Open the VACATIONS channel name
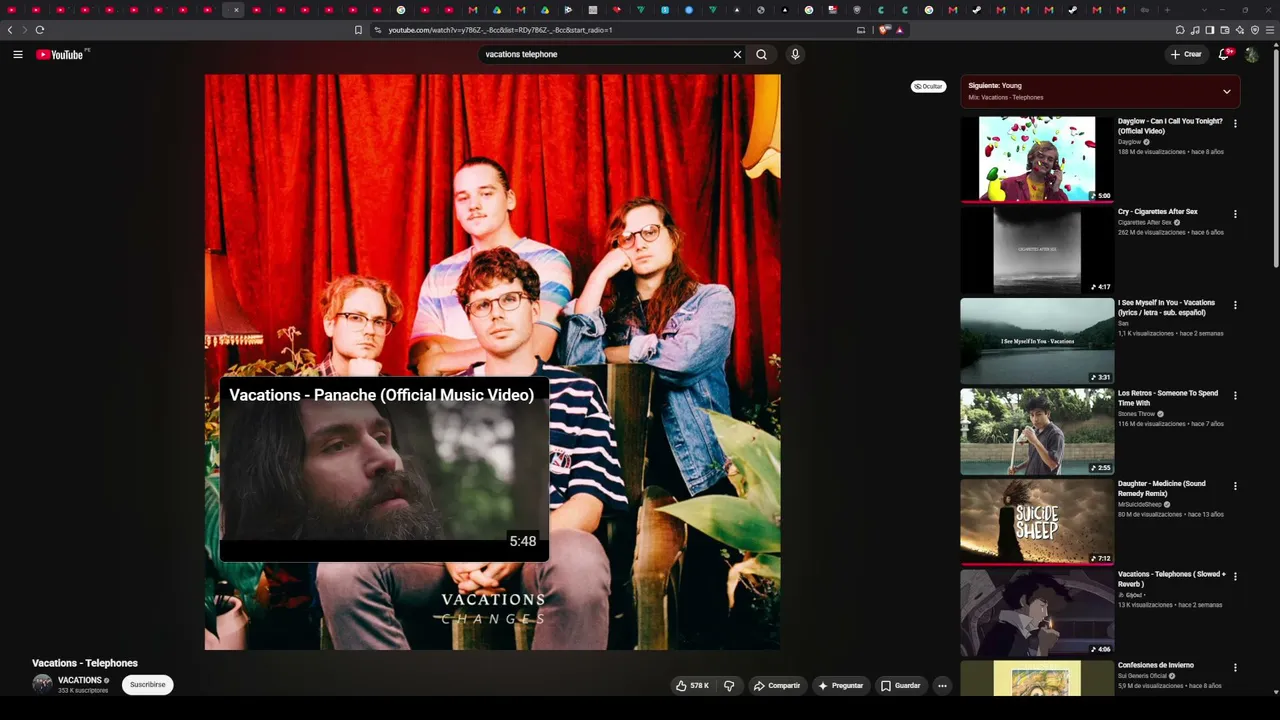Image resolution: width=1280 pixels, height=720 pixels. point(80,680)
